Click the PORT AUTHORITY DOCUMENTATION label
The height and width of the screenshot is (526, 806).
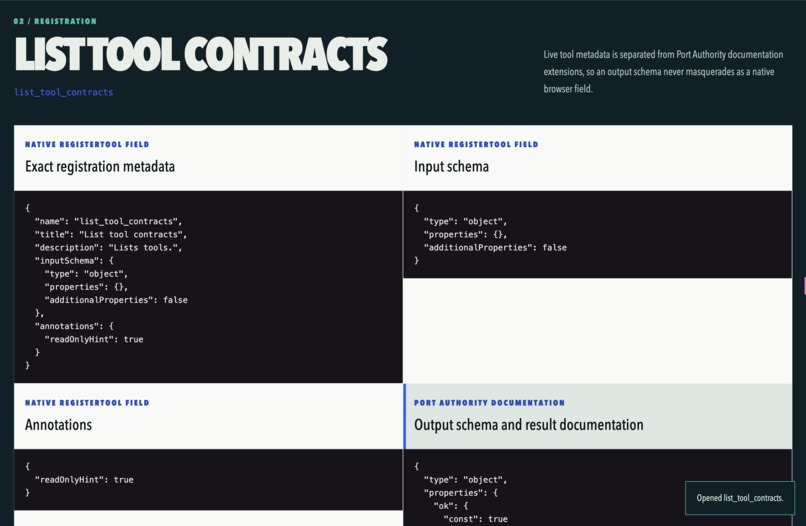click(489, 403)
